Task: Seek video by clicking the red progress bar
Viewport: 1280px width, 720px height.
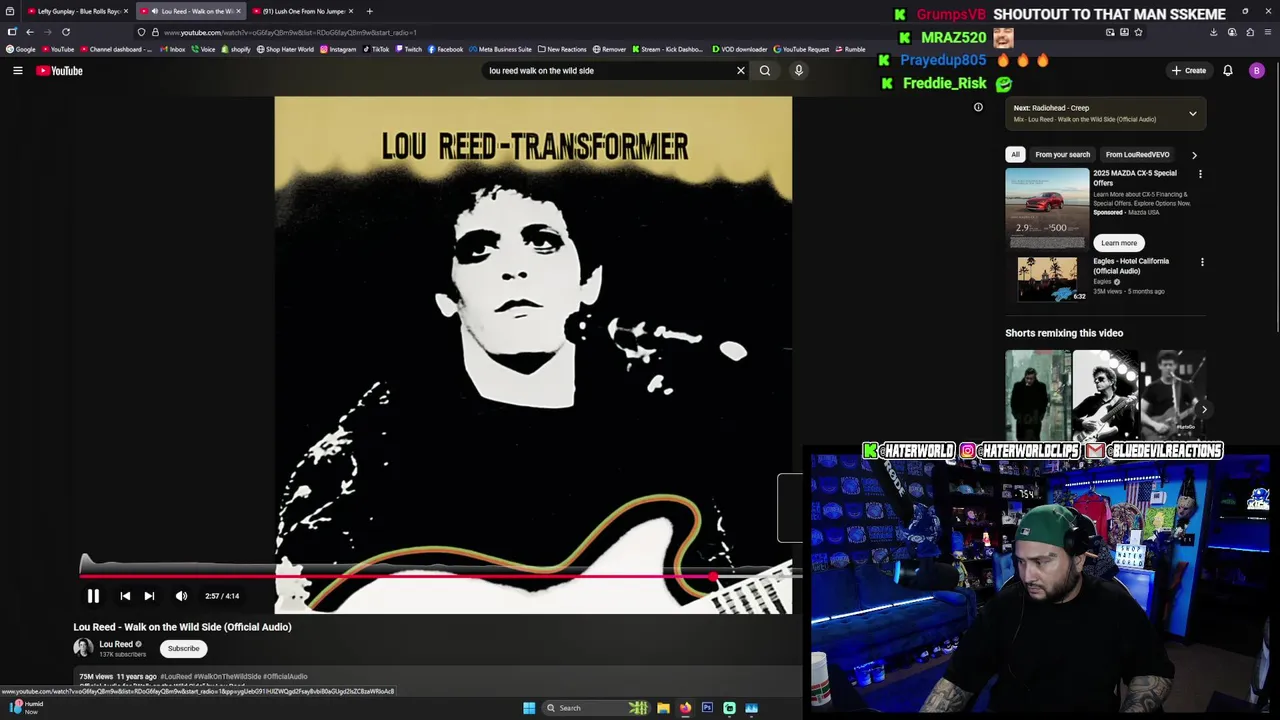Action: click(x=395, y=576)
